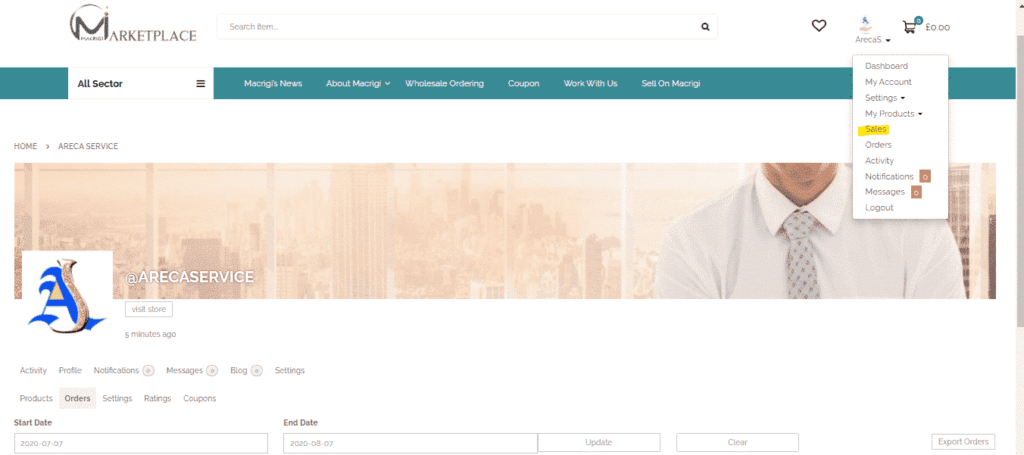Image resolution: width=1024 pixels, height=455 pixels.
Task: Open the profile Messages tab
Action: click(185, 371)
